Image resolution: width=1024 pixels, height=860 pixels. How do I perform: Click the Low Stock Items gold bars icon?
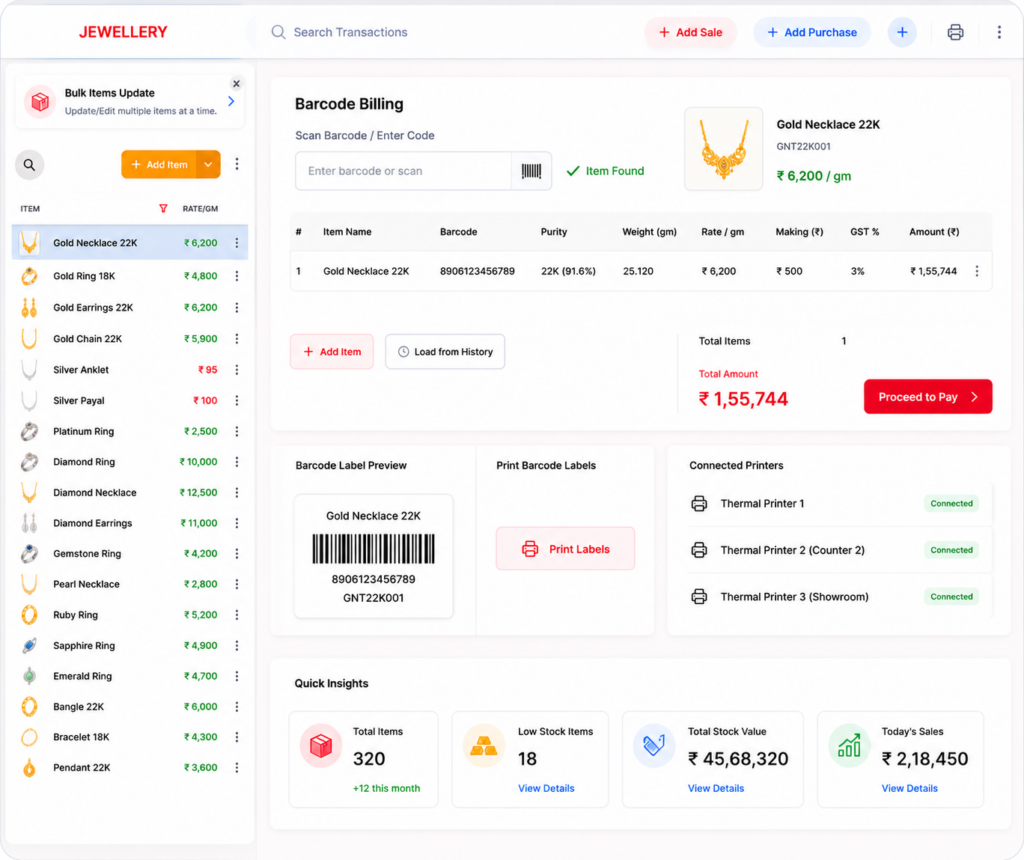click(483, 745)
